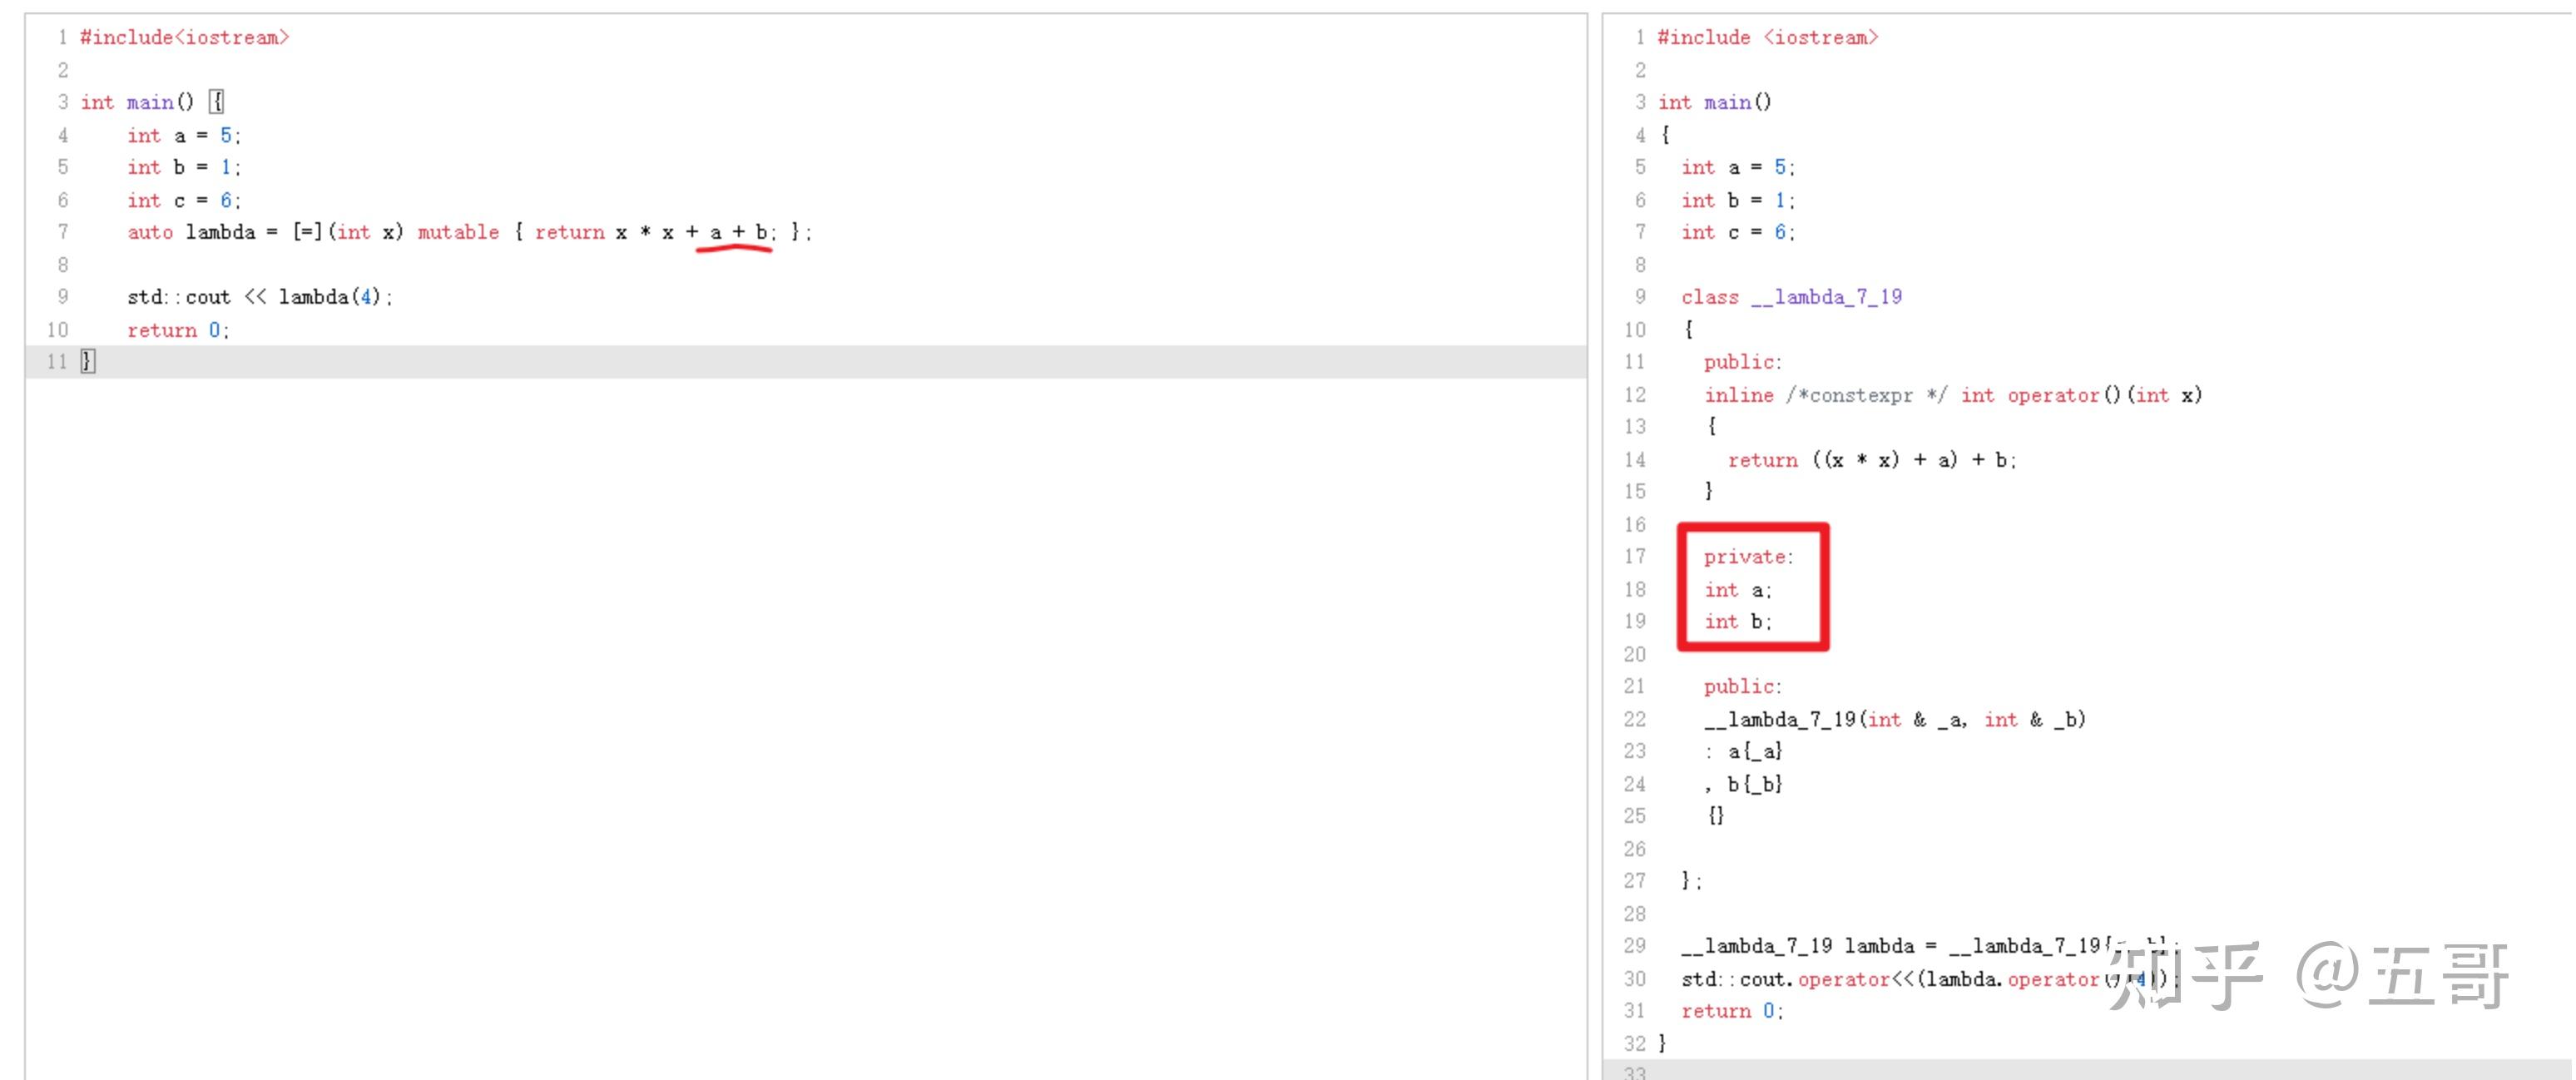This screenshot has height=1080, width=2576.
Task: Select int a; inside the red box
Action: 1737,589
